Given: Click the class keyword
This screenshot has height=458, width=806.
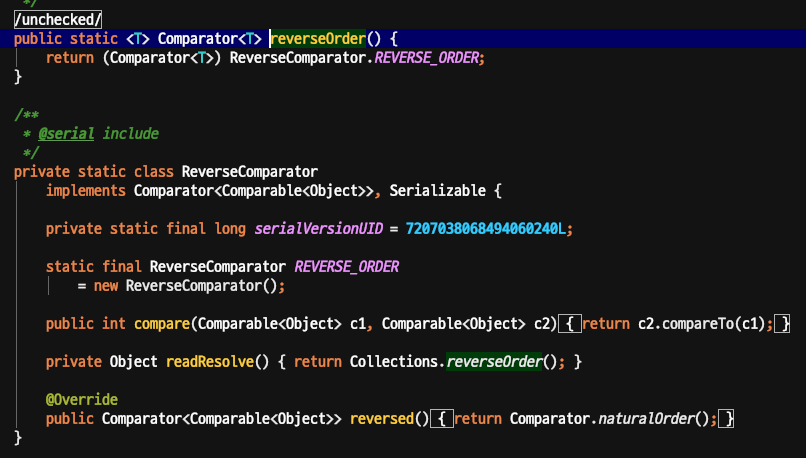Looking at the screenshot, I should (154, 172).
